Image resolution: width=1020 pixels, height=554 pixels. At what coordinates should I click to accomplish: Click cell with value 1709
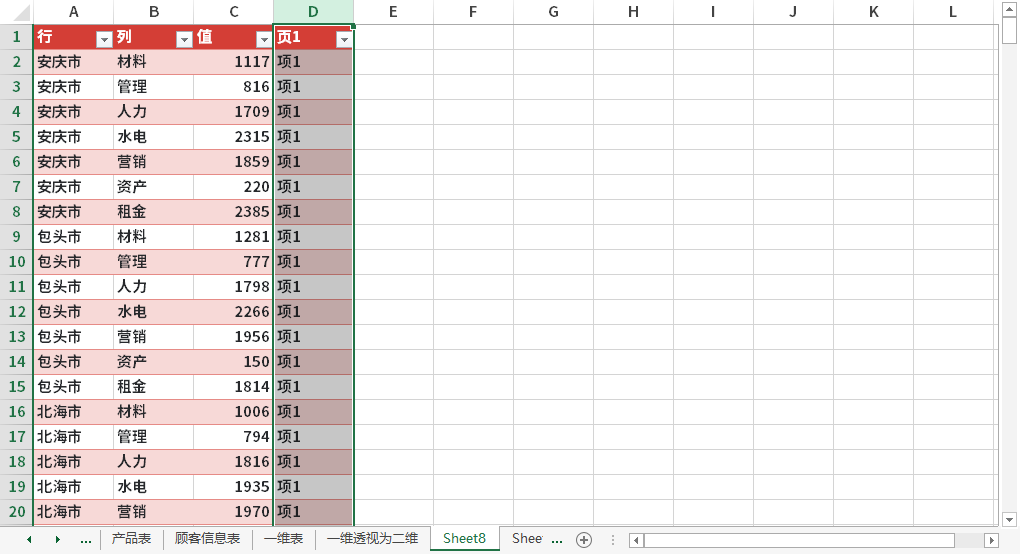(234, 112)
